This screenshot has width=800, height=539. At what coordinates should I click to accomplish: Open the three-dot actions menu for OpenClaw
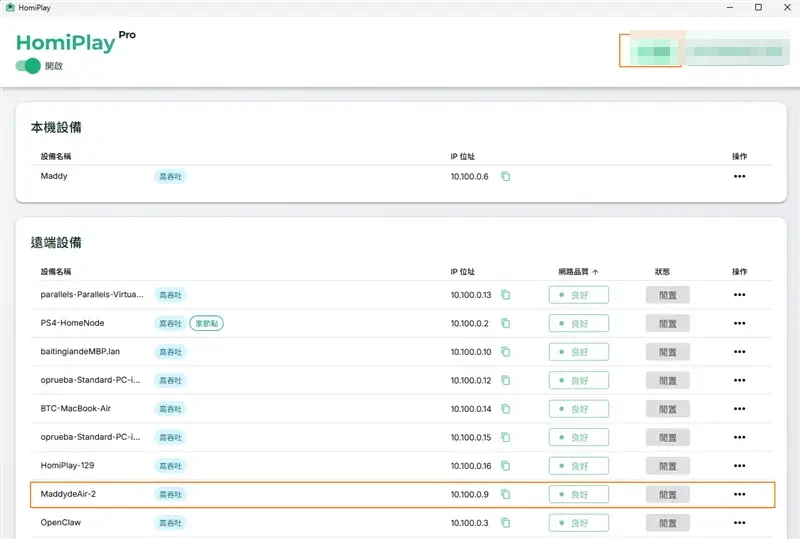pyautogui.click(x=739, y=523)
